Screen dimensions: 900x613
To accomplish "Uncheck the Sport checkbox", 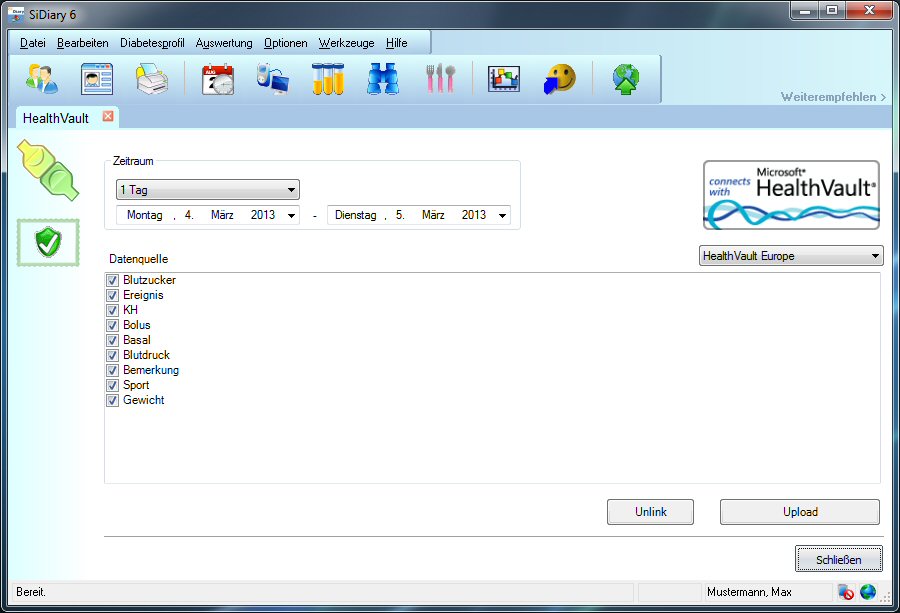I will click(112, 385).
